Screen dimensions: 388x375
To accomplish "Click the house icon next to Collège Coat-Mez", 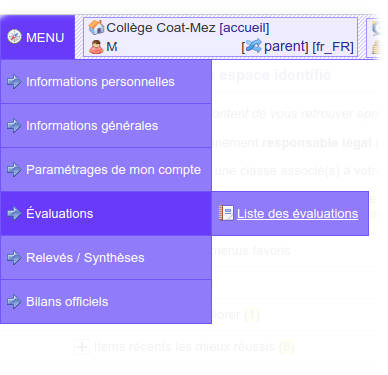I will (x=96, y=27).
